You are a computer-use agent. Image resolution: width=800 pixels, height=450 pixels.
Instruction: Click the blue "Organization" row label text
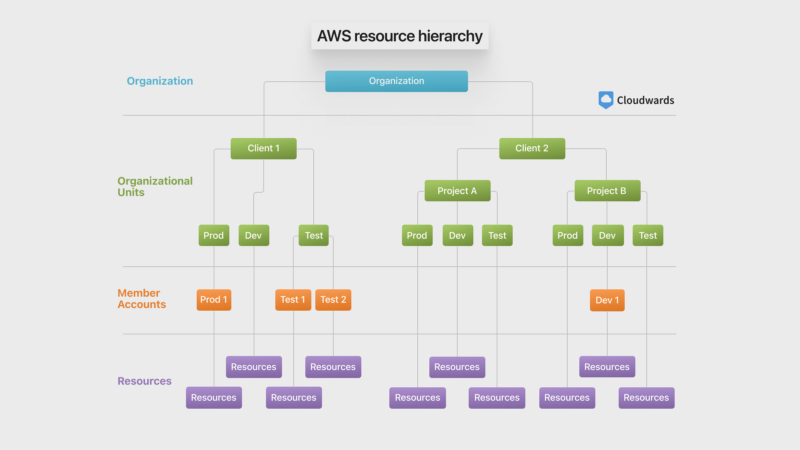tap(160, 81)
